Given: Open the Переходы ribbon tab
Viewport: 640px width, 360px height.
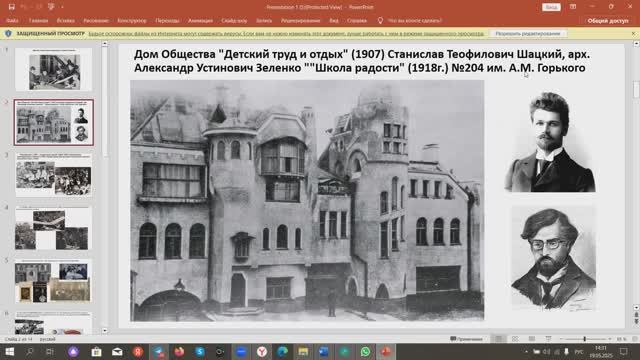Looking at the screenshot, I should [167, 20].
